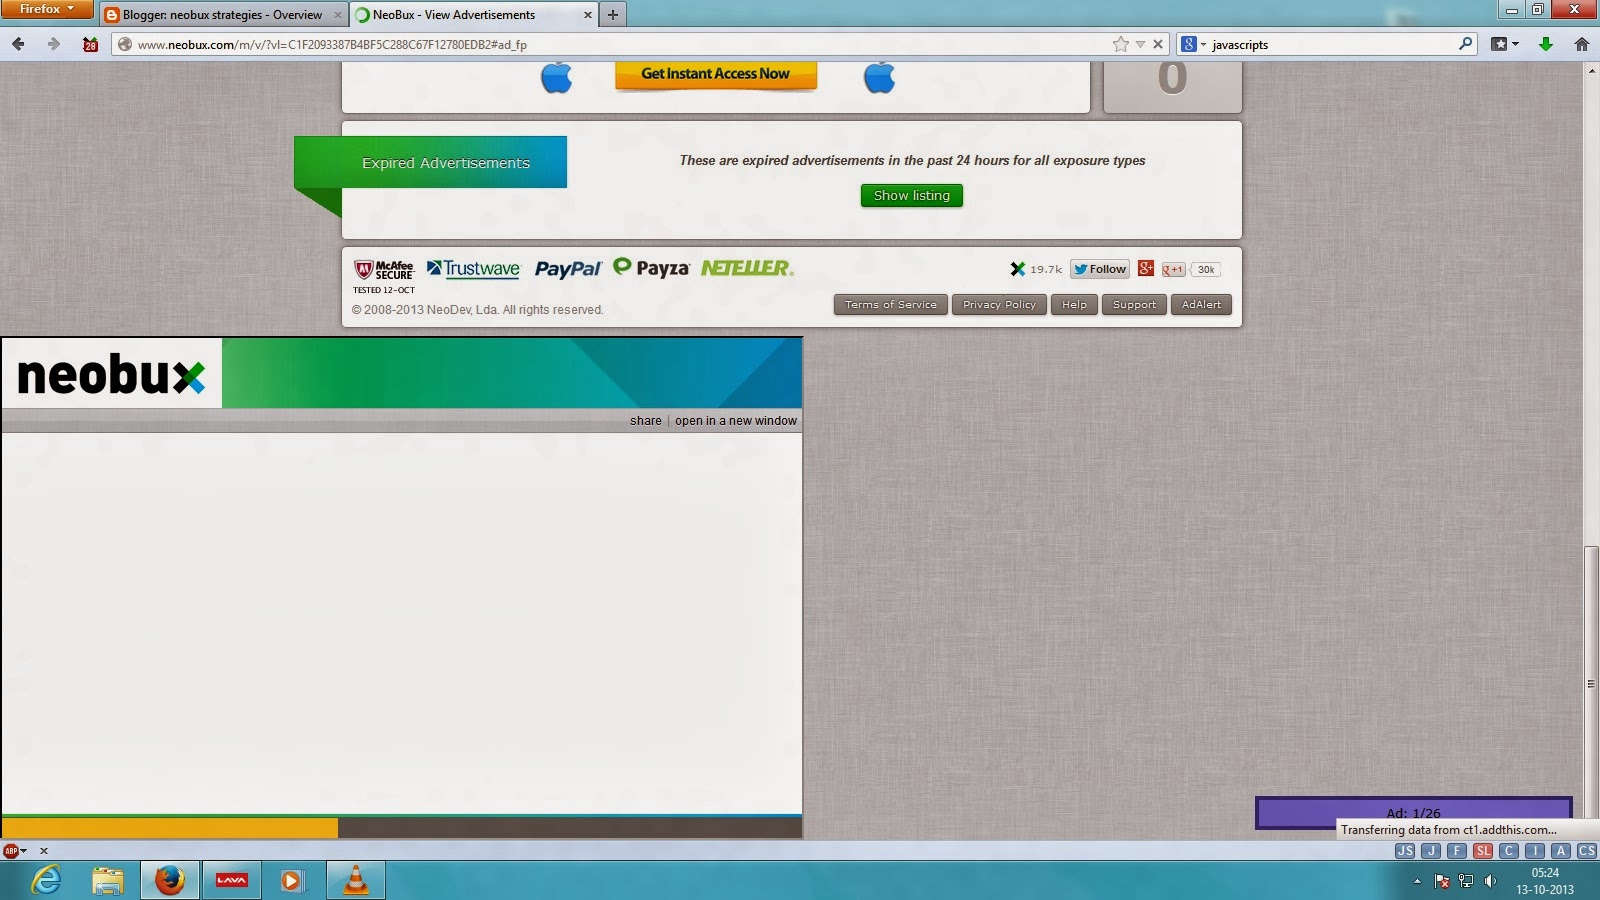Open the LAVA app on taskbar

(231, 880)
